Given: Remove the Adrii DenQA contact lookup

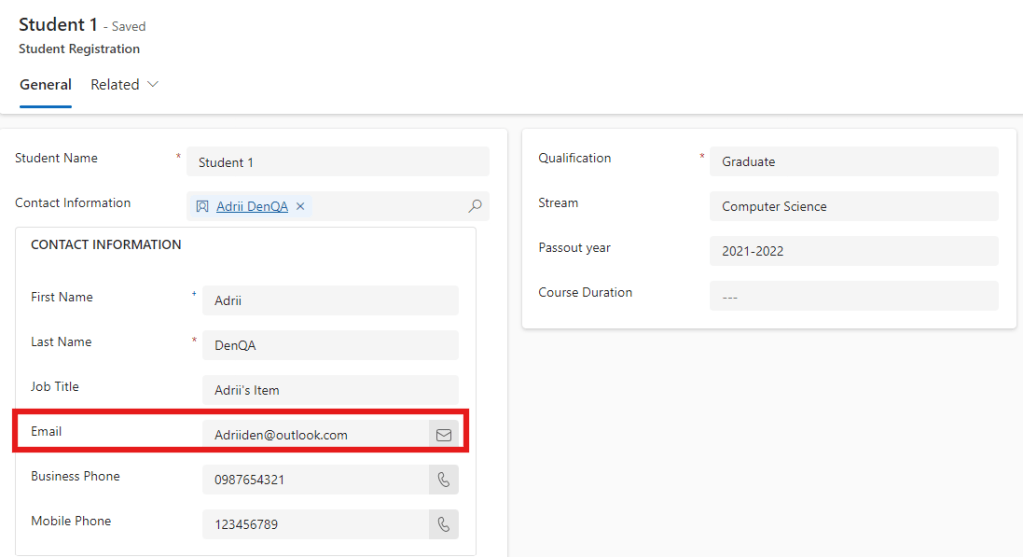Looking at the screenshot, I should coord(300,206).
